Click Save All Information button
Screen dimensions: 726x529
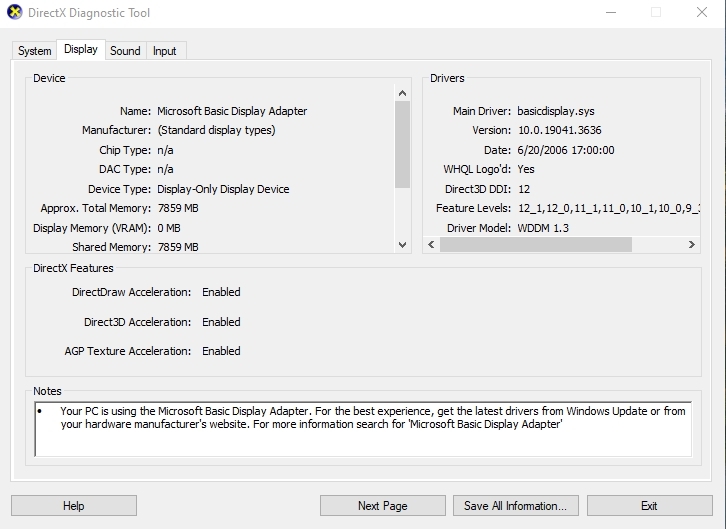(515, 505)
